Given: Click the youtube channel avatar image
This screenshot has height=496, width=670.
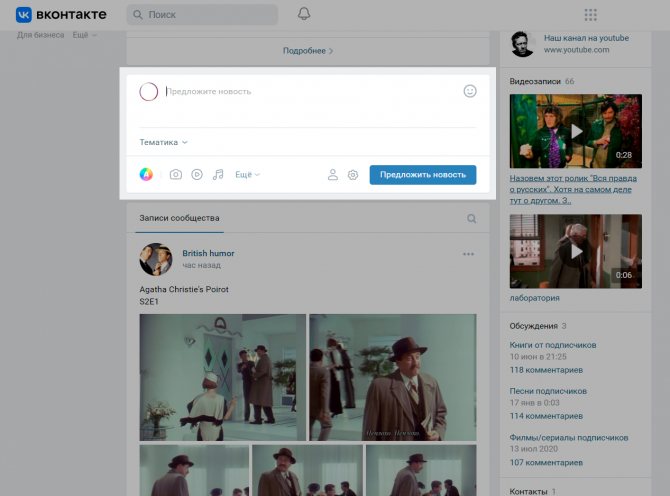Looking at the screenshot, I should click(522, 44).
